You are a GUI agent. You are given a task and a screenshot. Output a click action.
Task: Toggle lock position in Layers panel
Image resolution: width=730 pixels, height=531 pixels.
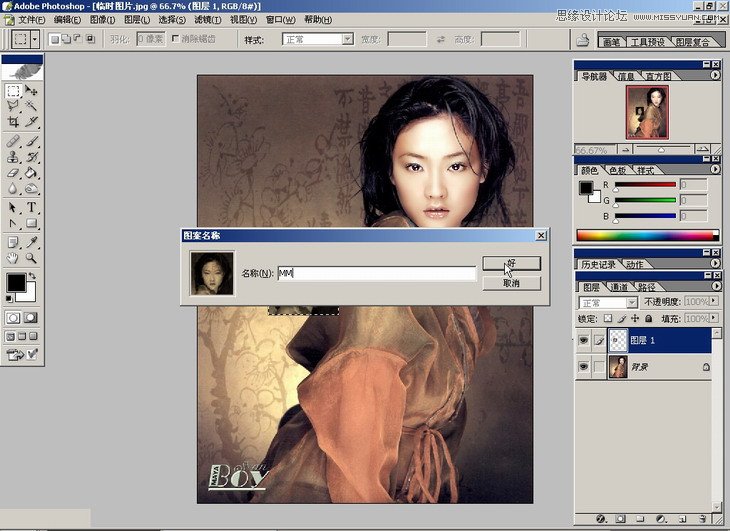pyautogui.click(x=635, y=319)
